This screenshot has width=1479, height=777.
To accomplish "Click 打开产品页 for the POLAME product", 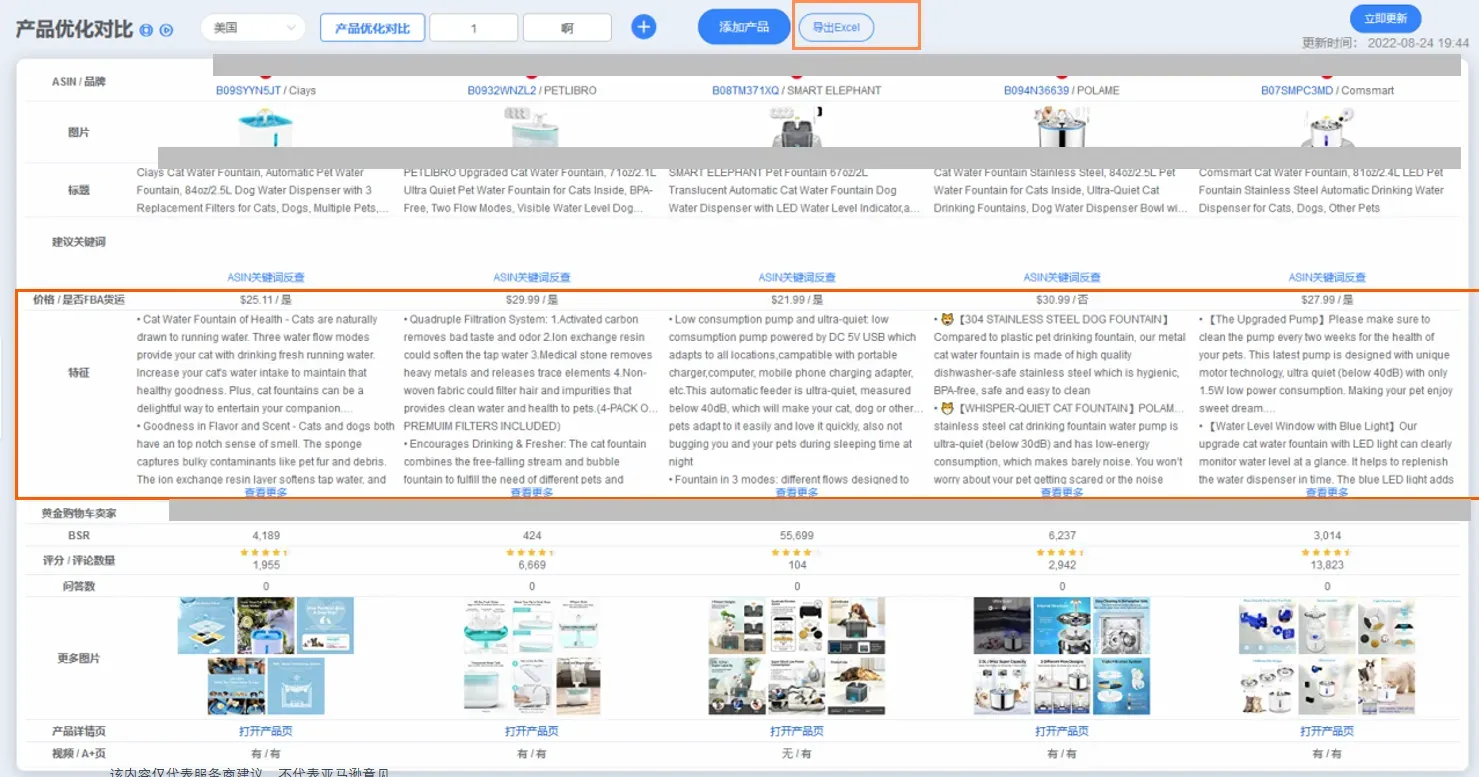I will point(1062,731).
